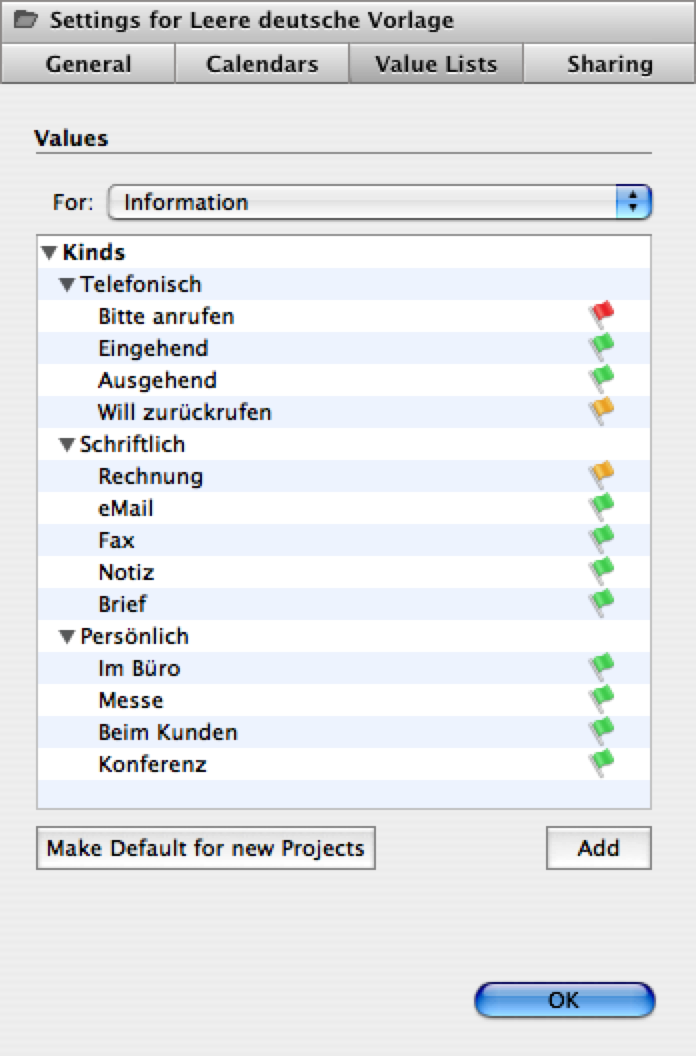Image resolution: width=696 pixels, height=1056 pixels.
Task: Collapse the Kinds group
Action: [x=49, y=253]
